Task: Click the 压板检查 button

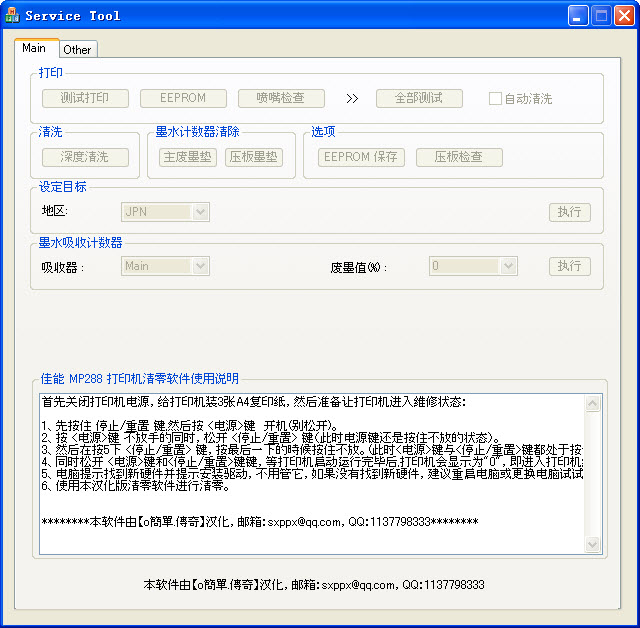Action: point(459,157)
